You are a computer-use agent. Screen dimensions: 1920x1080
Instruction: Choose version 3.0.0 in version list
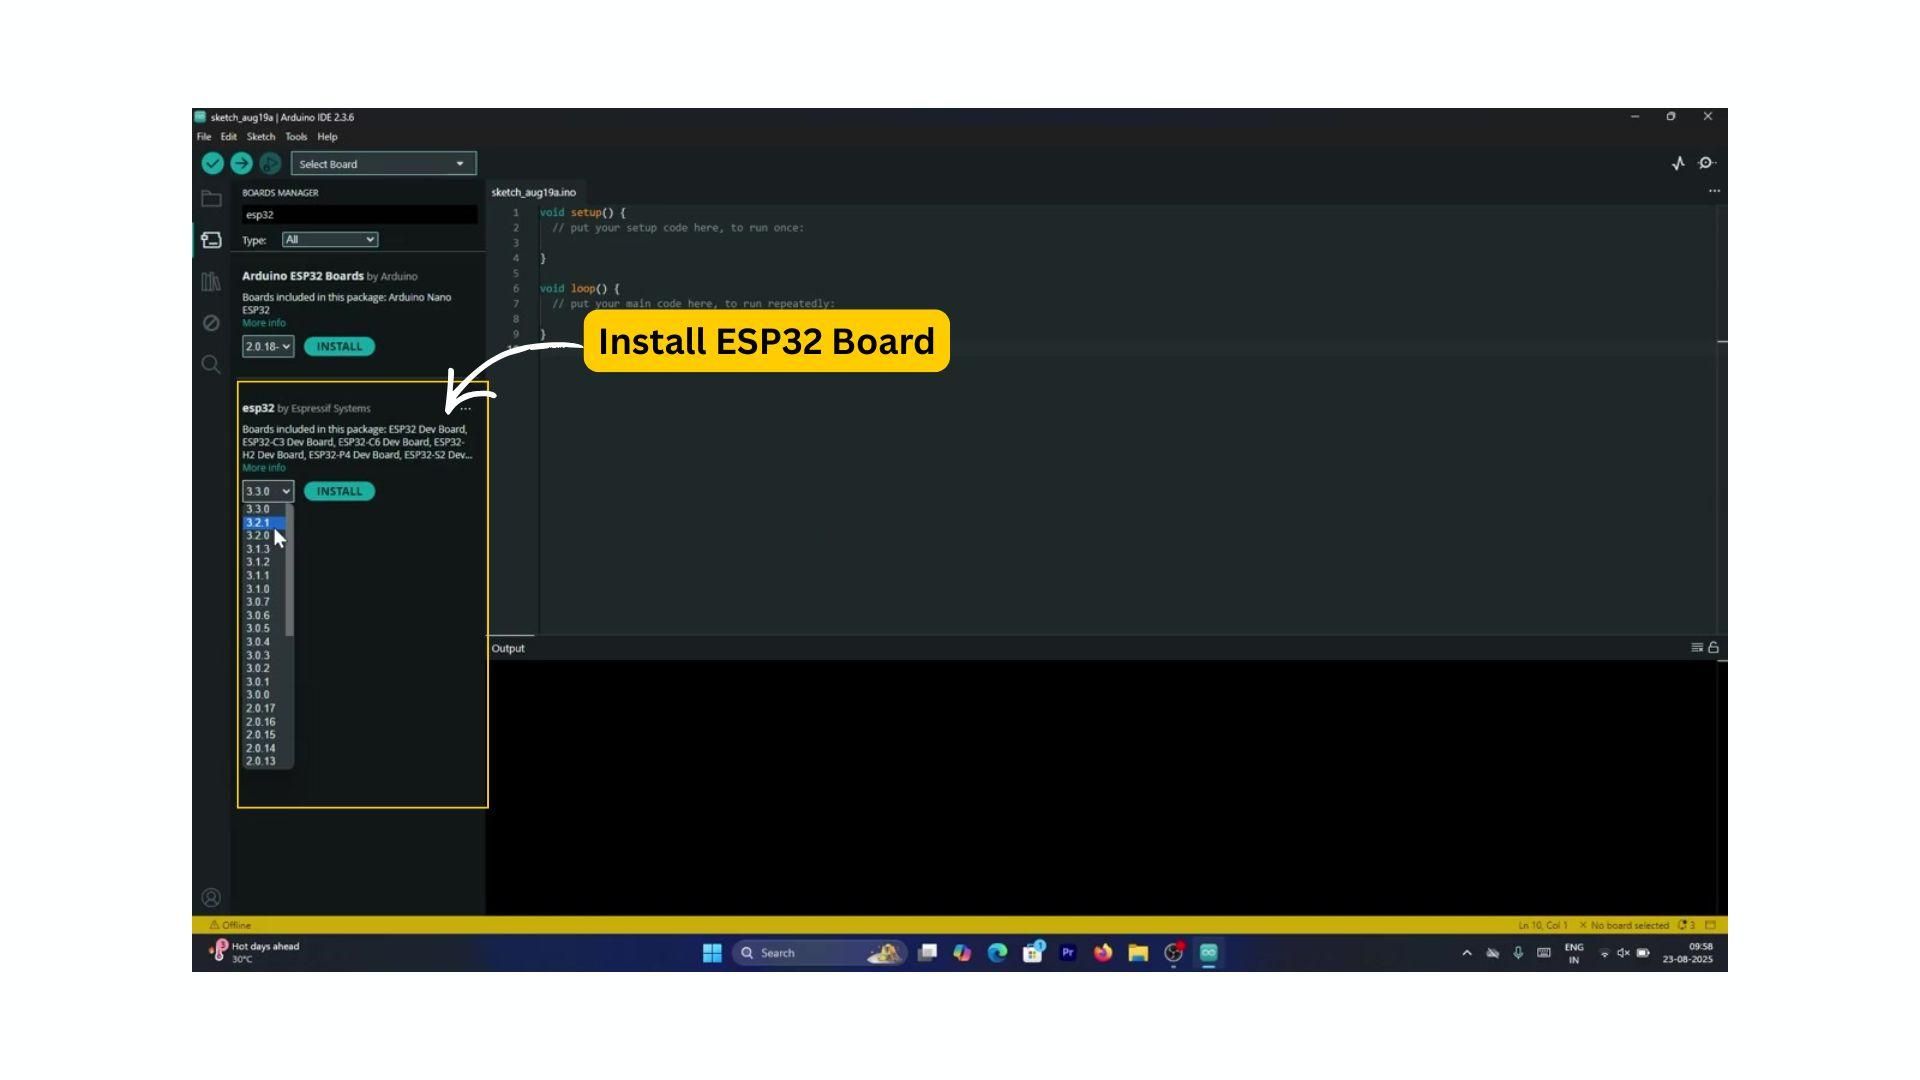[265, 695]
